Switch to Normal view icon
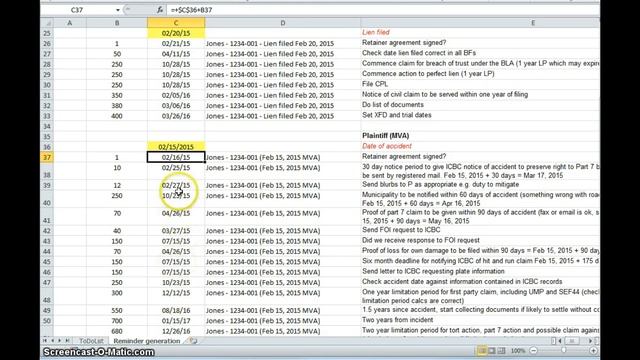The height and width of the screenshot is (360, 640). pos(482,351)
